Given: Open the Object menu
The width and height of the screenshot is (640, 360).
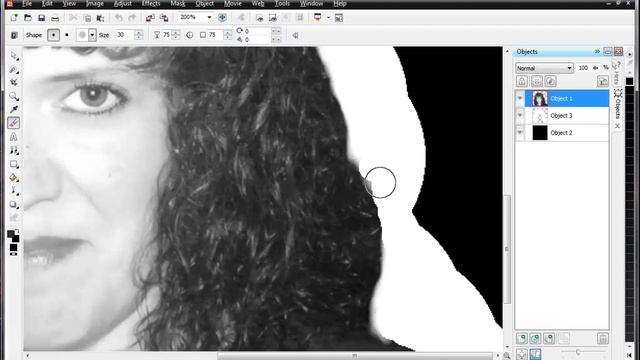Looking at the screenshot, I should (204, 4).
